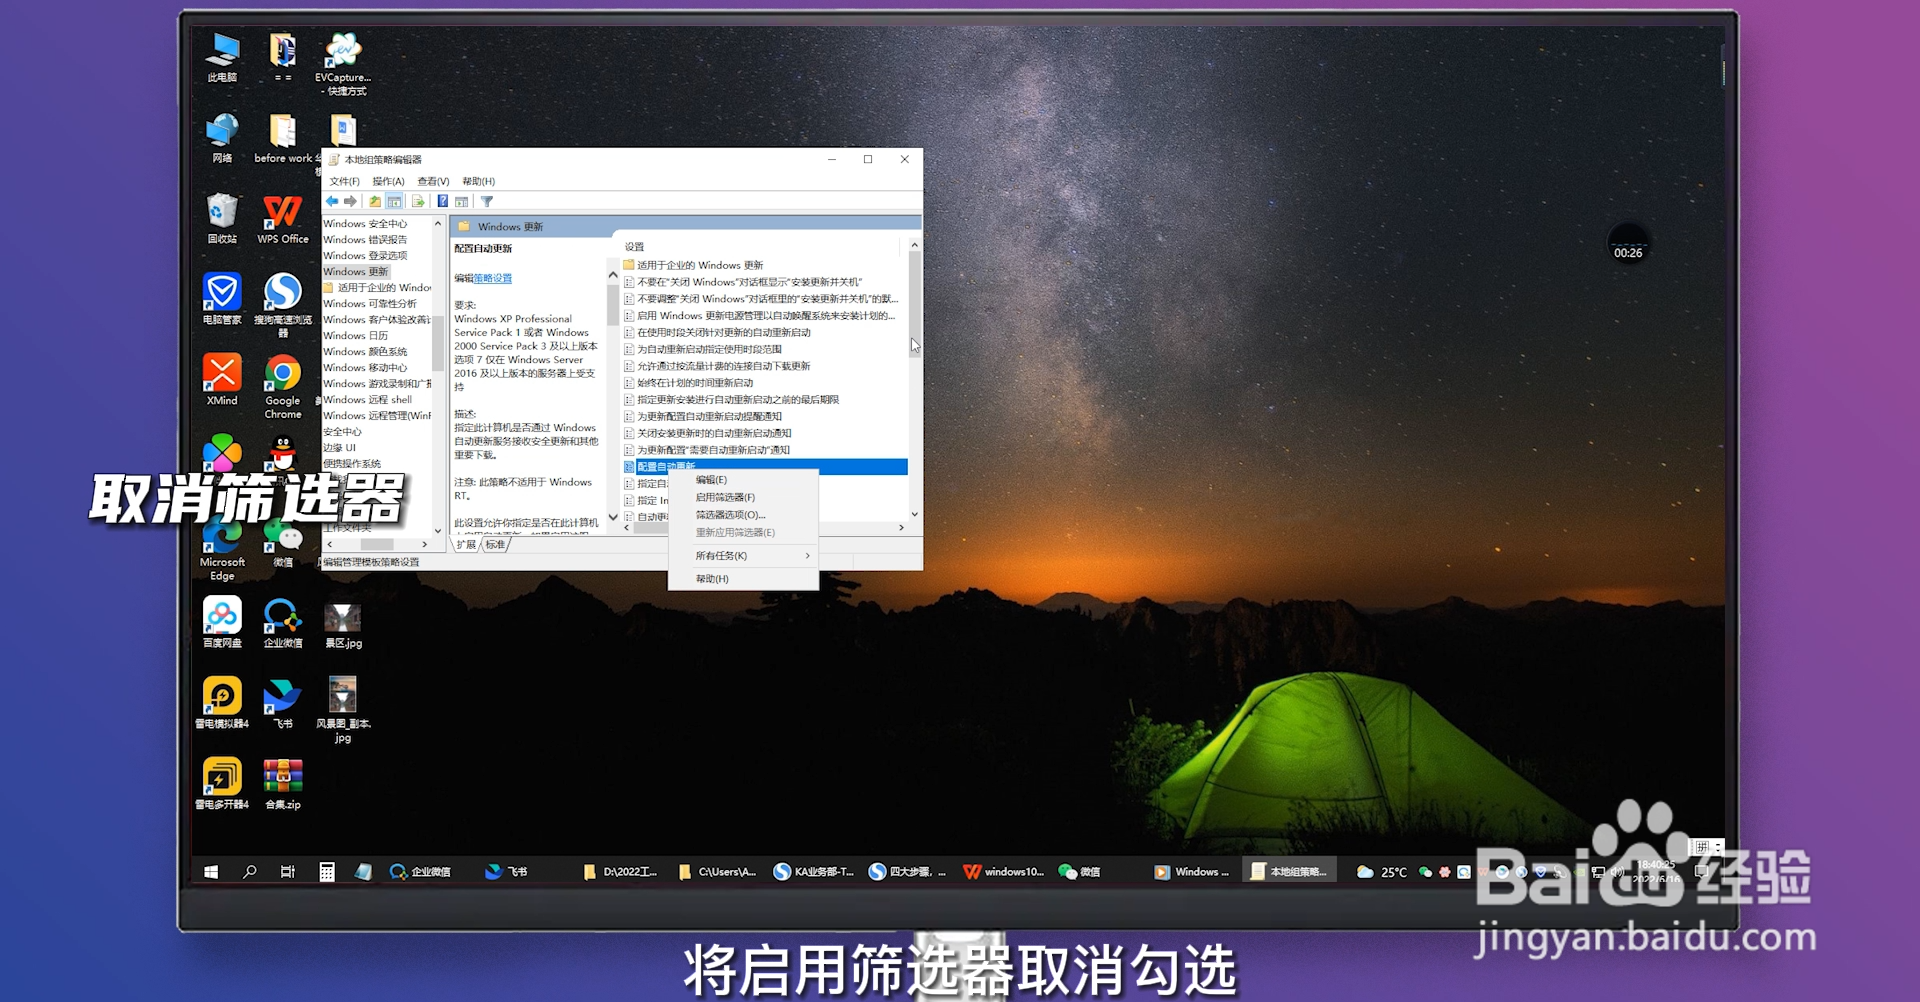1920x1002 pixels.
Task: Click the Up one level folder toolbar icon
Action: coord(375,201)
